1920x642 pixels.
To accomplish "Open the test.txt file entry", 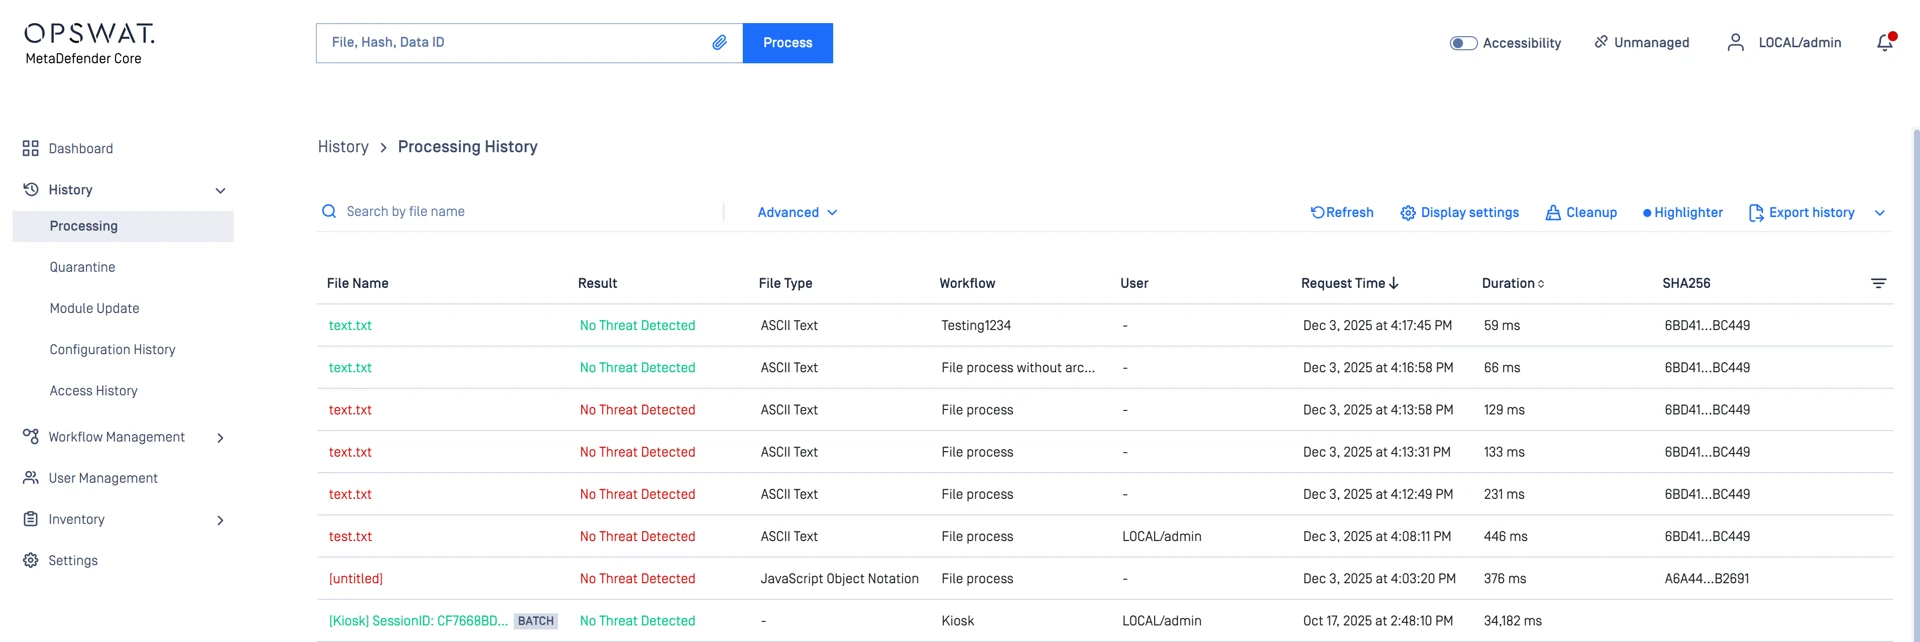I will [350, 537].
